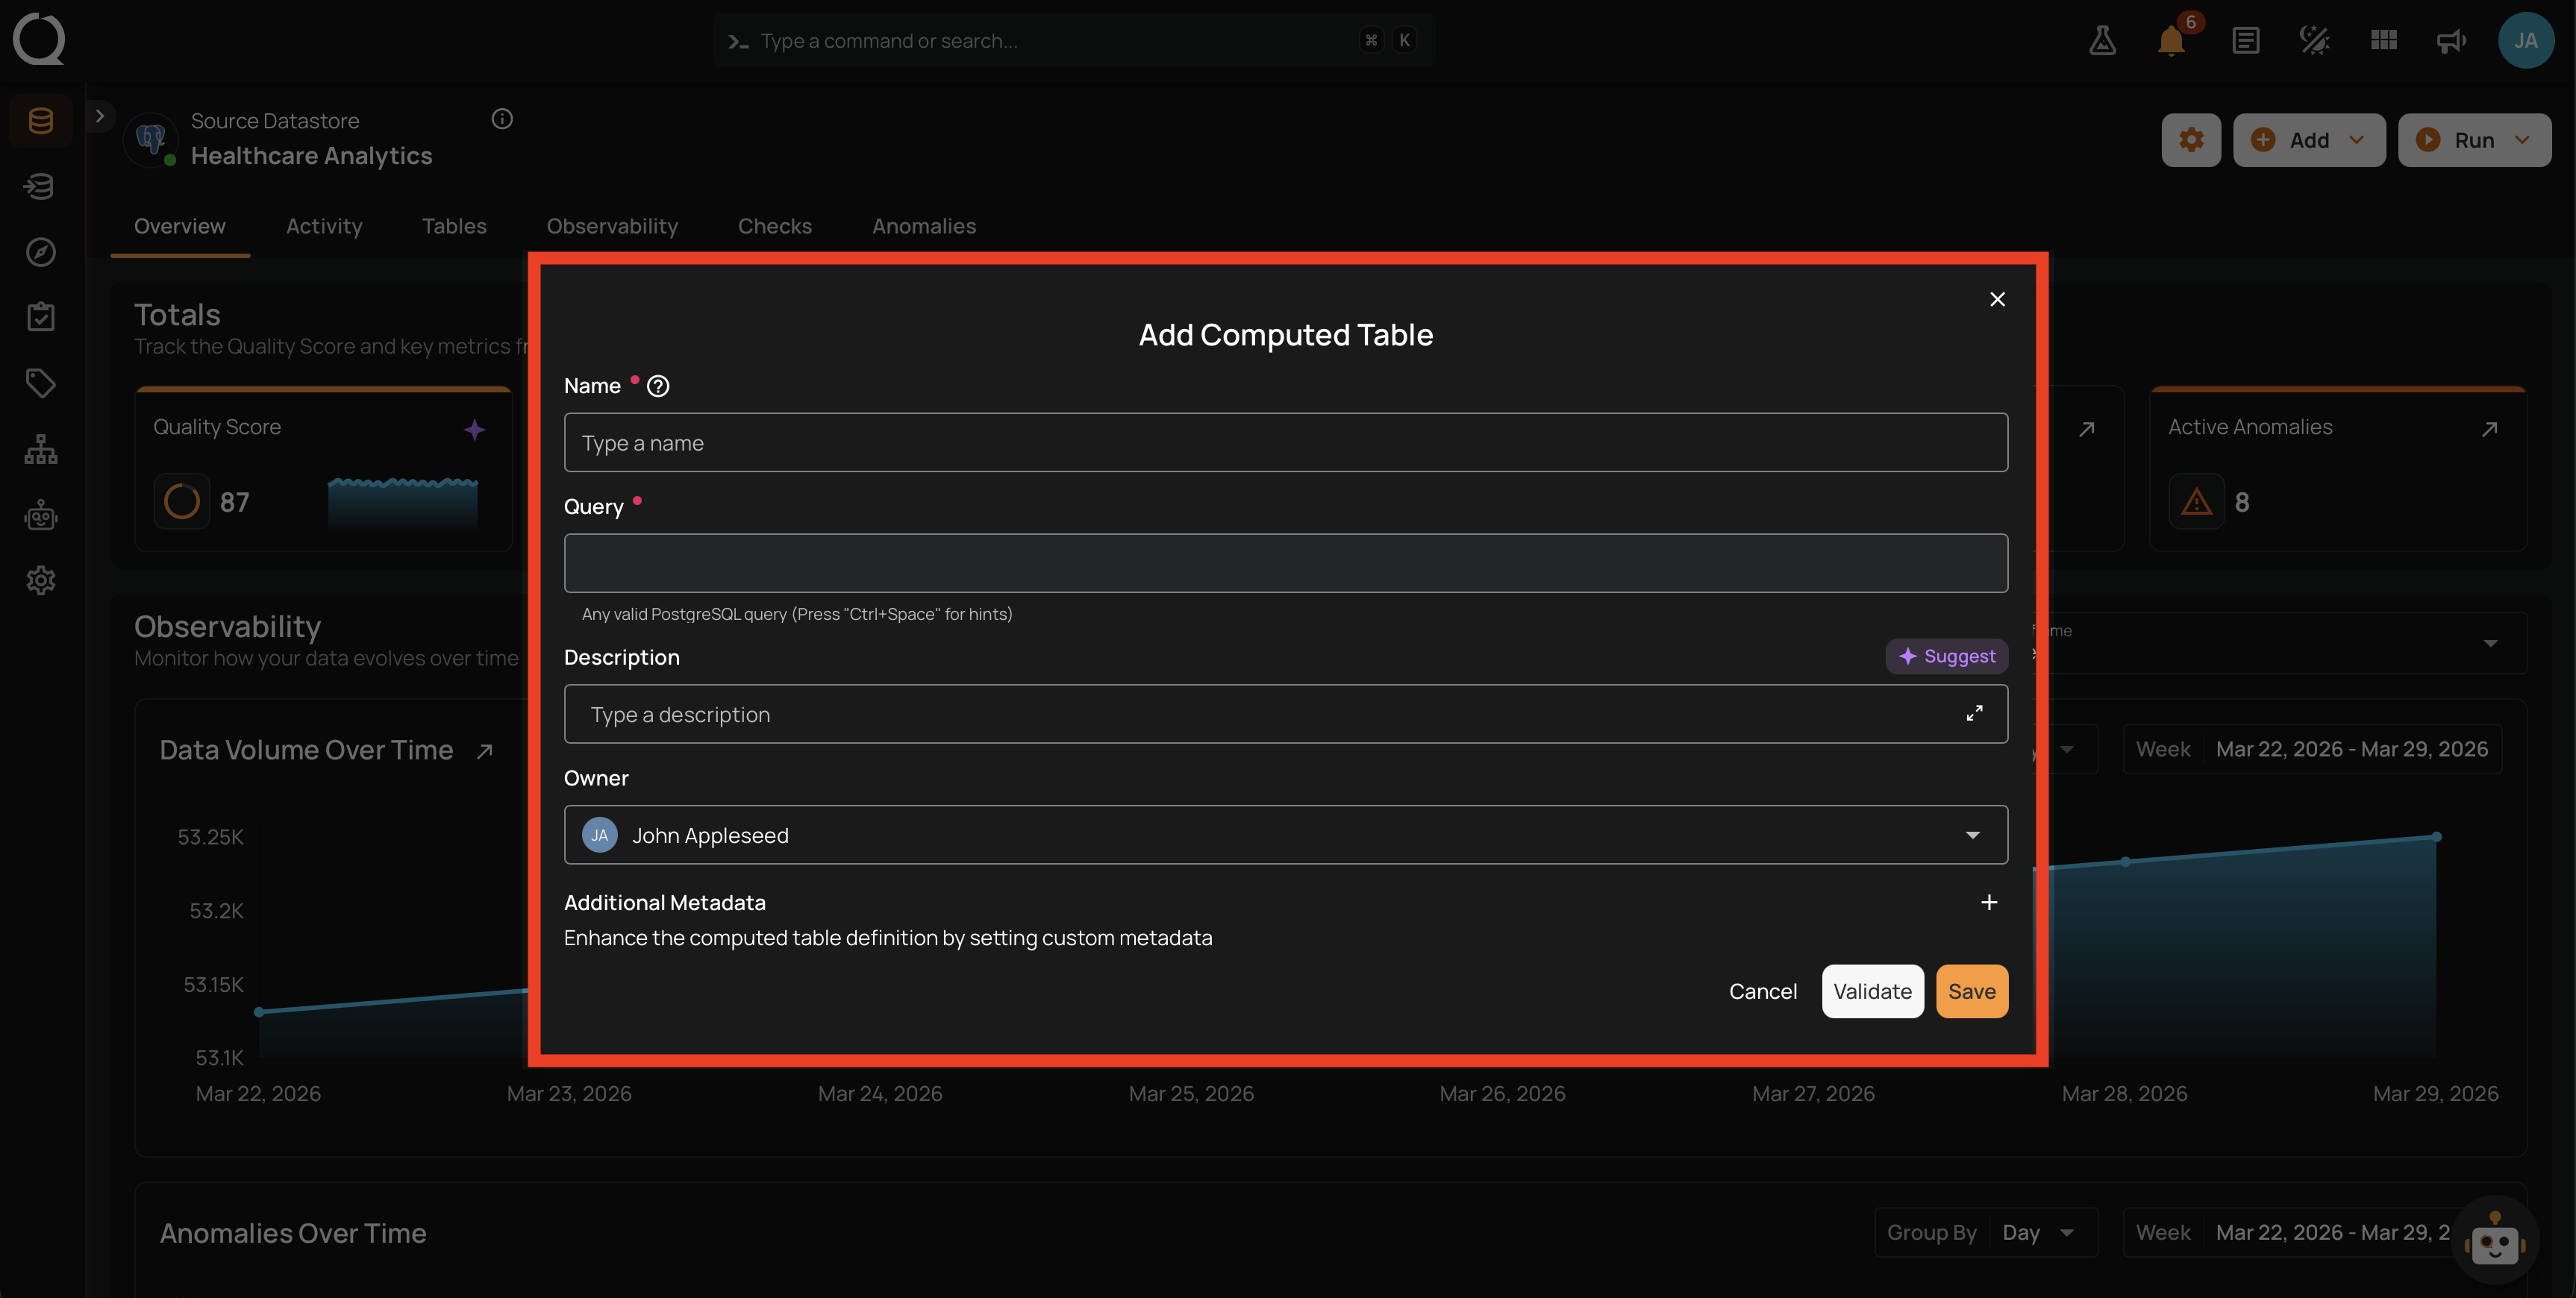Screen dimensions: 2576x1298
Task: Open the chat assistant robot button
Action: (2494, 1240)
